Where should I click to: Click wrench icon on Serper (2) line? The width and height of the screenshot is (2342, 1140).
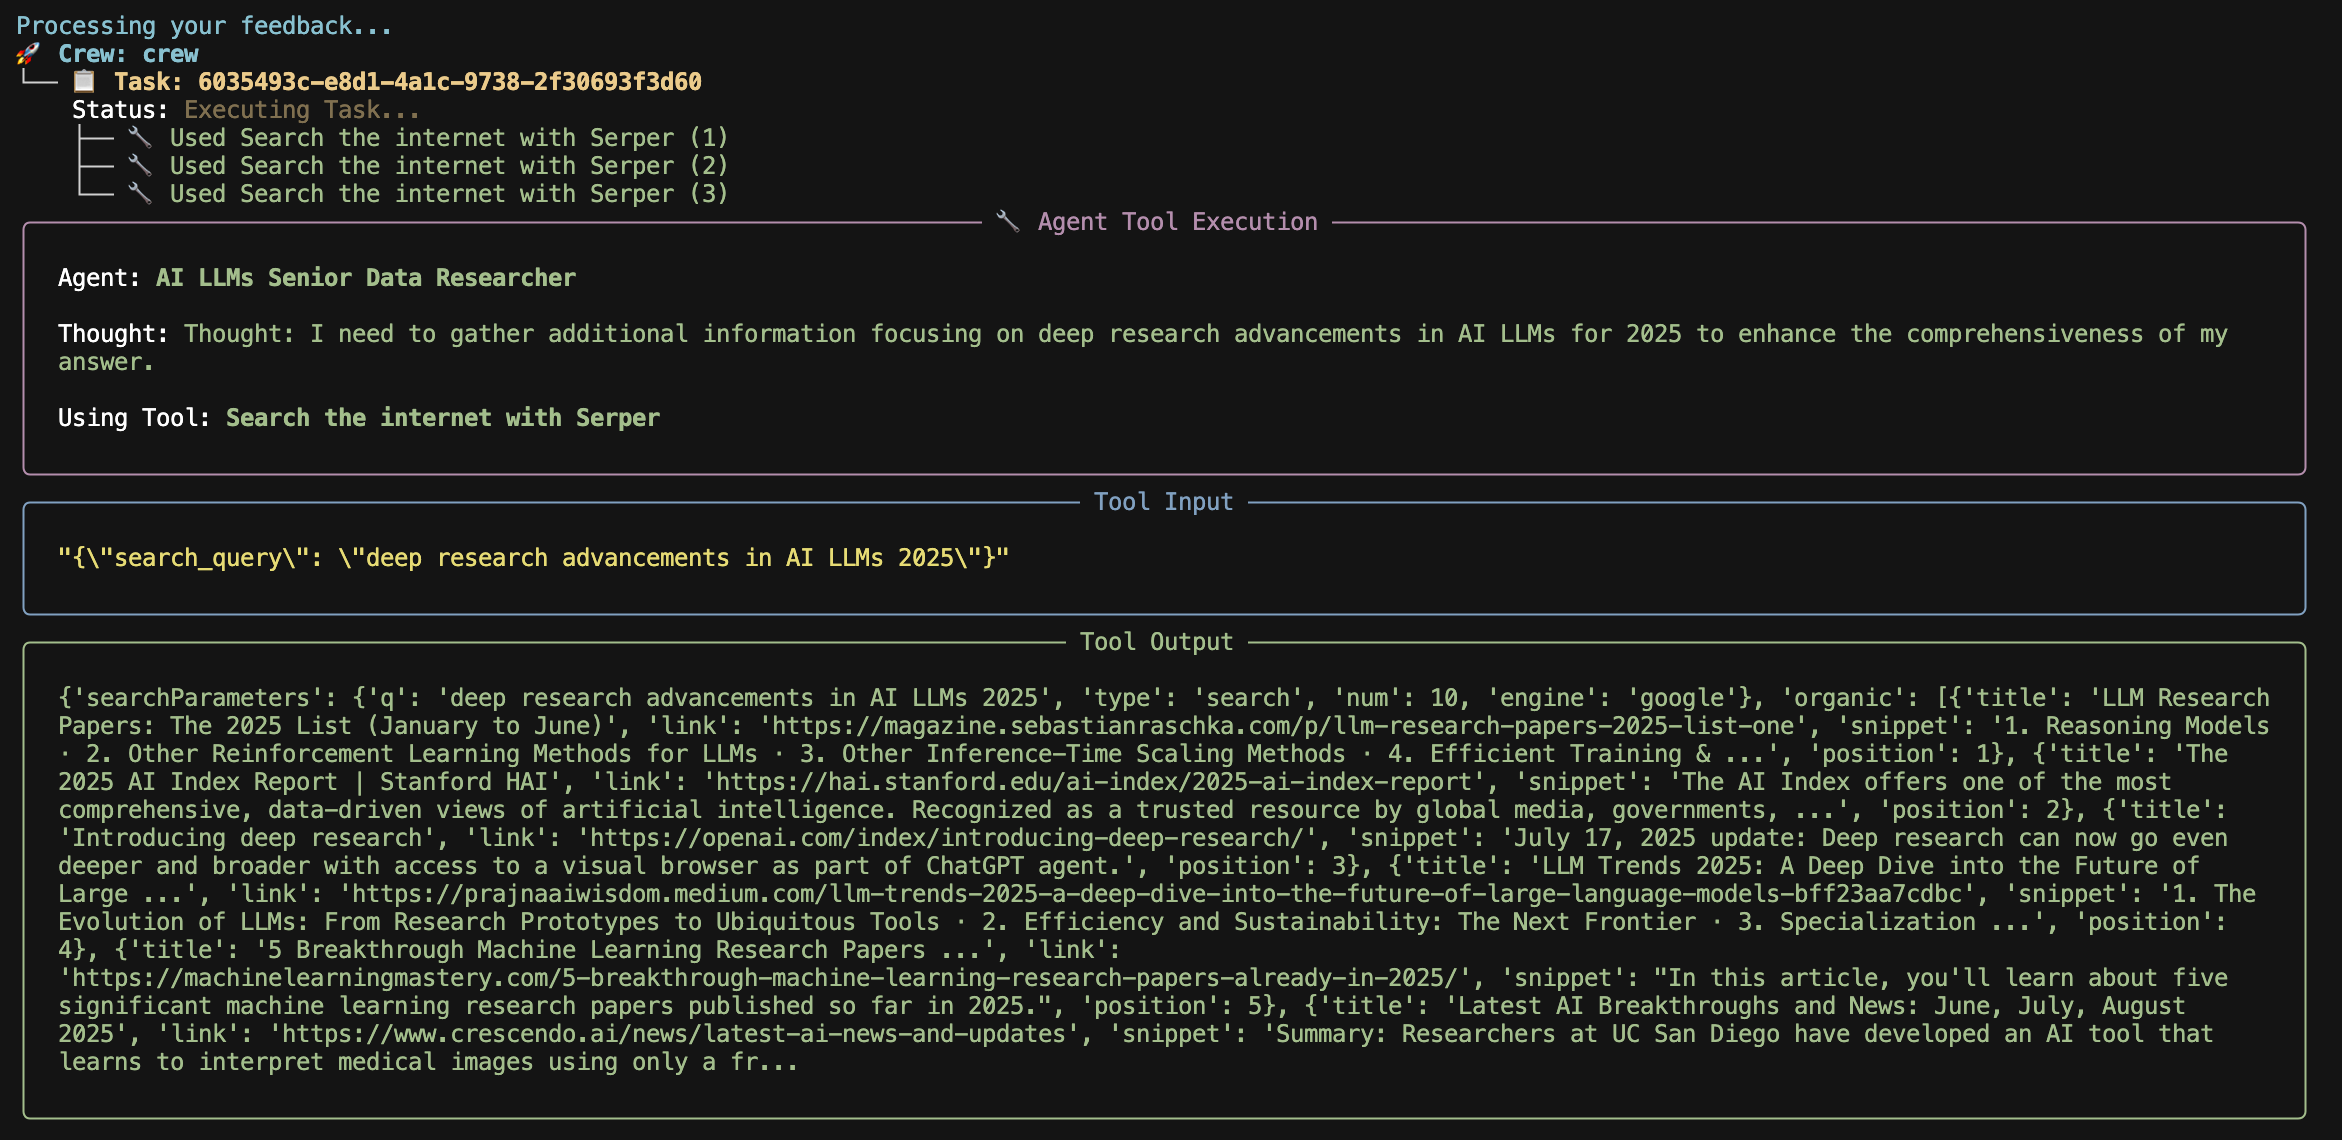point(140,165)
